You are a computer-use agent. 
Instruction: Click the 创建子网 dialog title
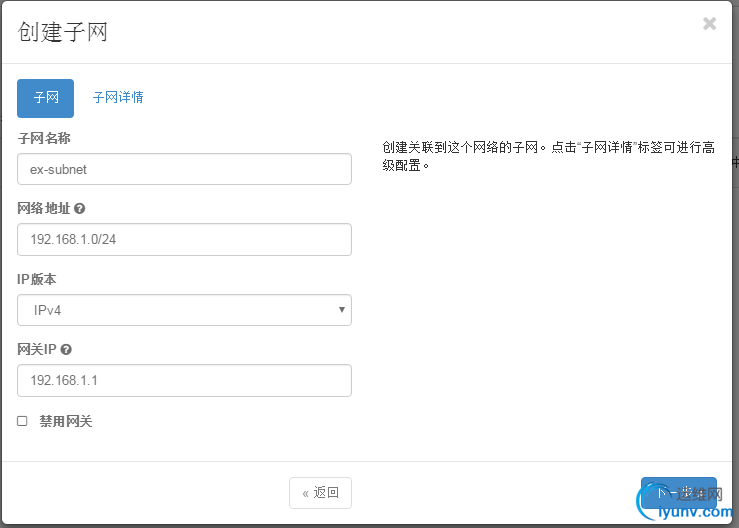click(62, 32)
